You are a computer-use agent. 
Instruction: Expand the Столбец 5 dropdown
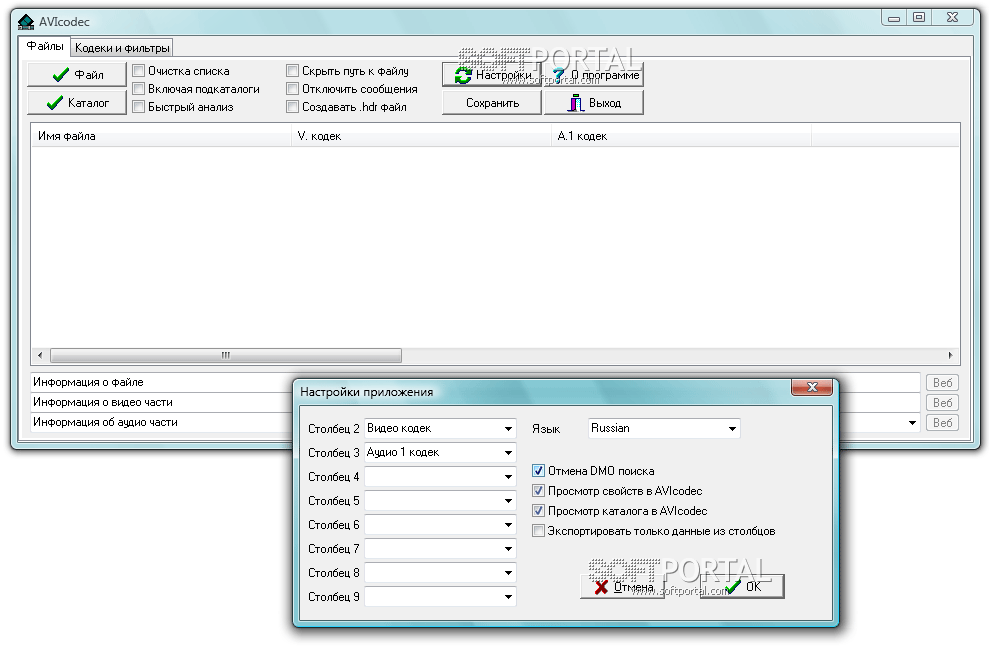(508, 501)
